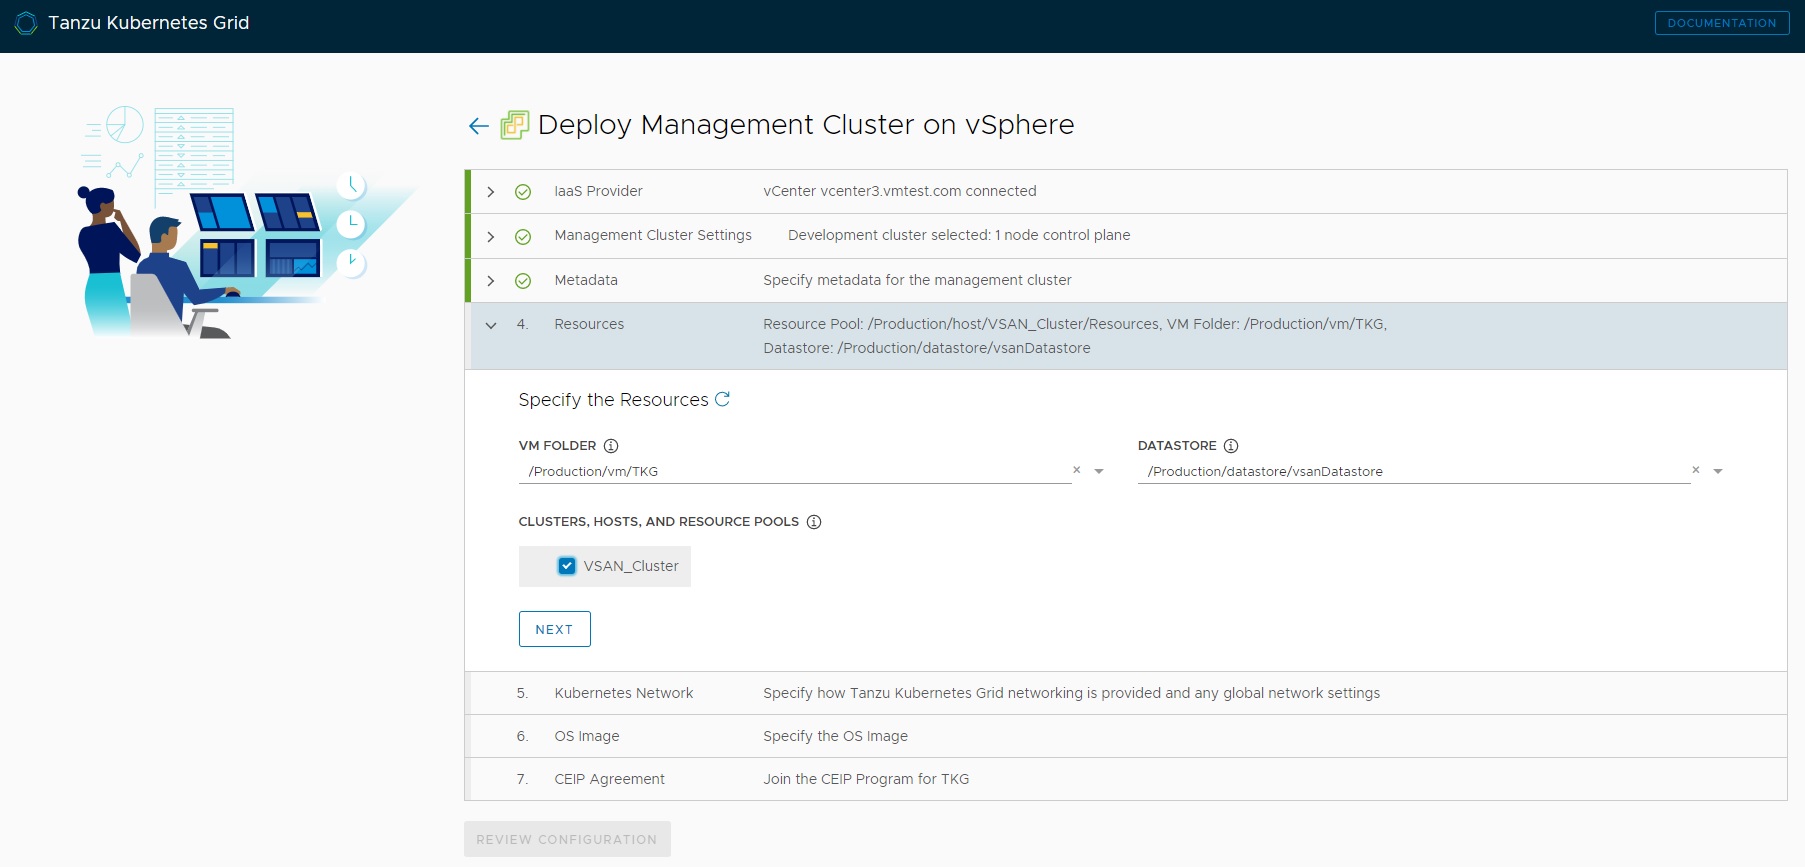
Task: Show Datastore info tooltip icon
Action: pos(1231,446)
